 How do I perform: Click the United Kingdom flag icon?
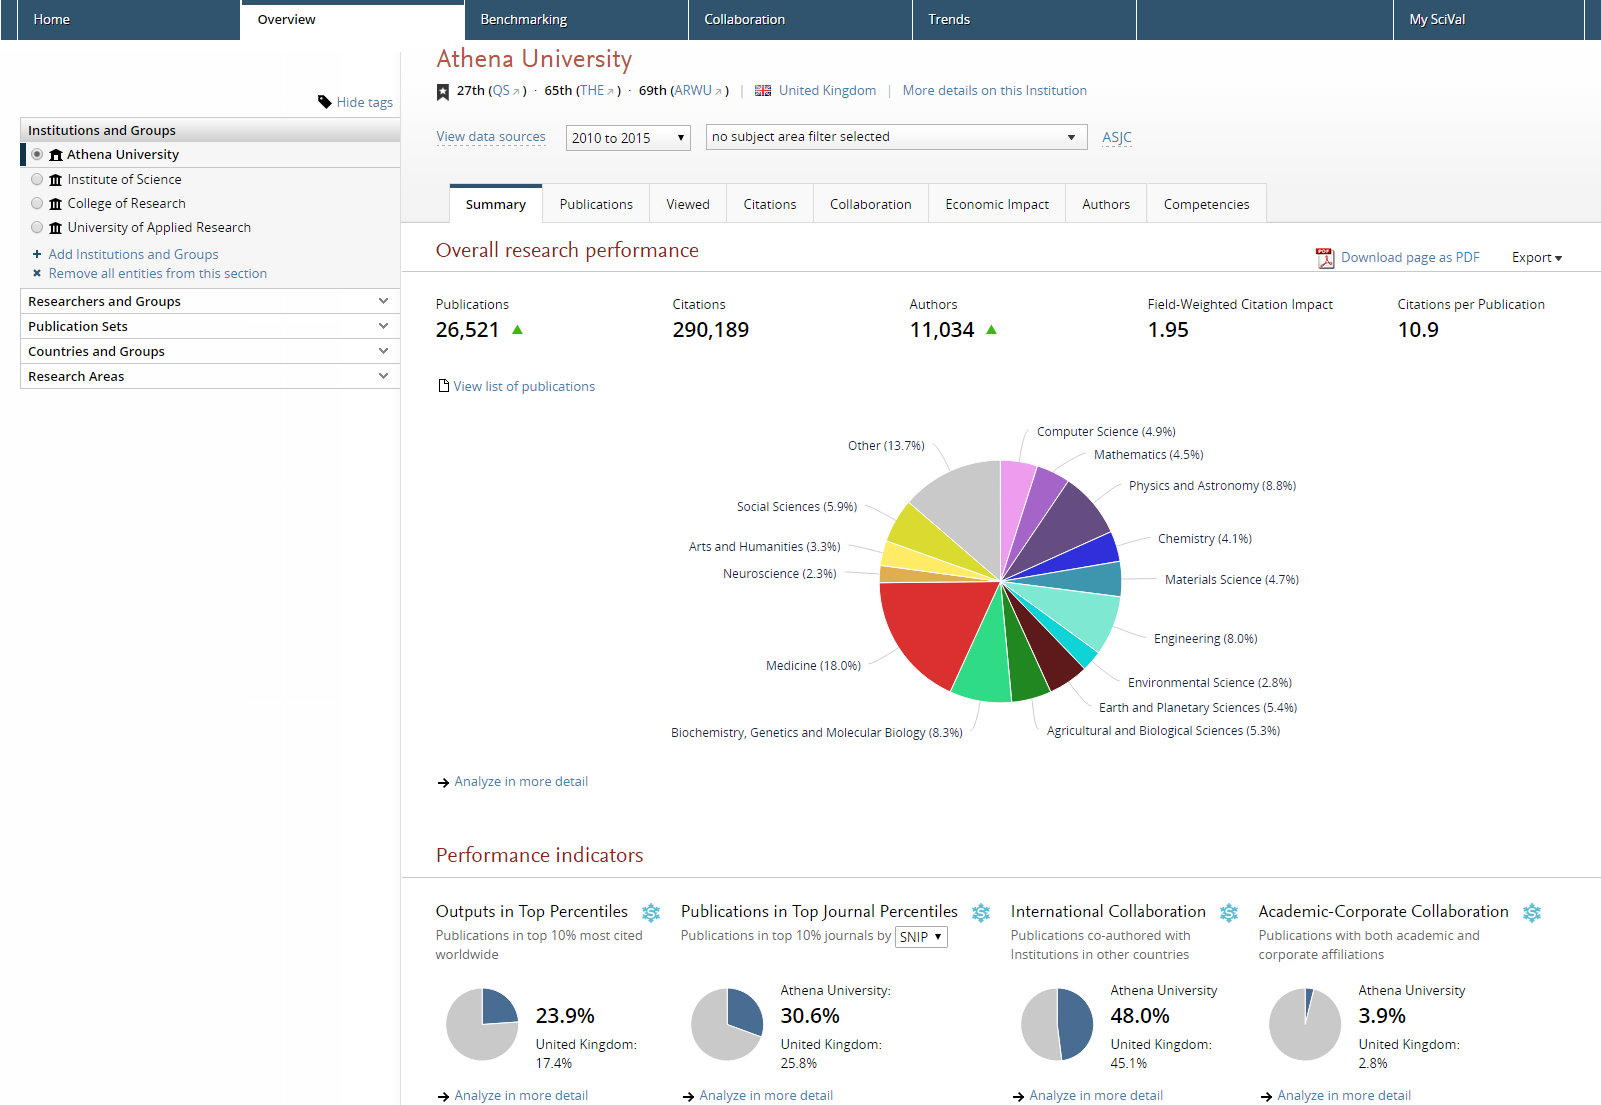click(763, 91)
